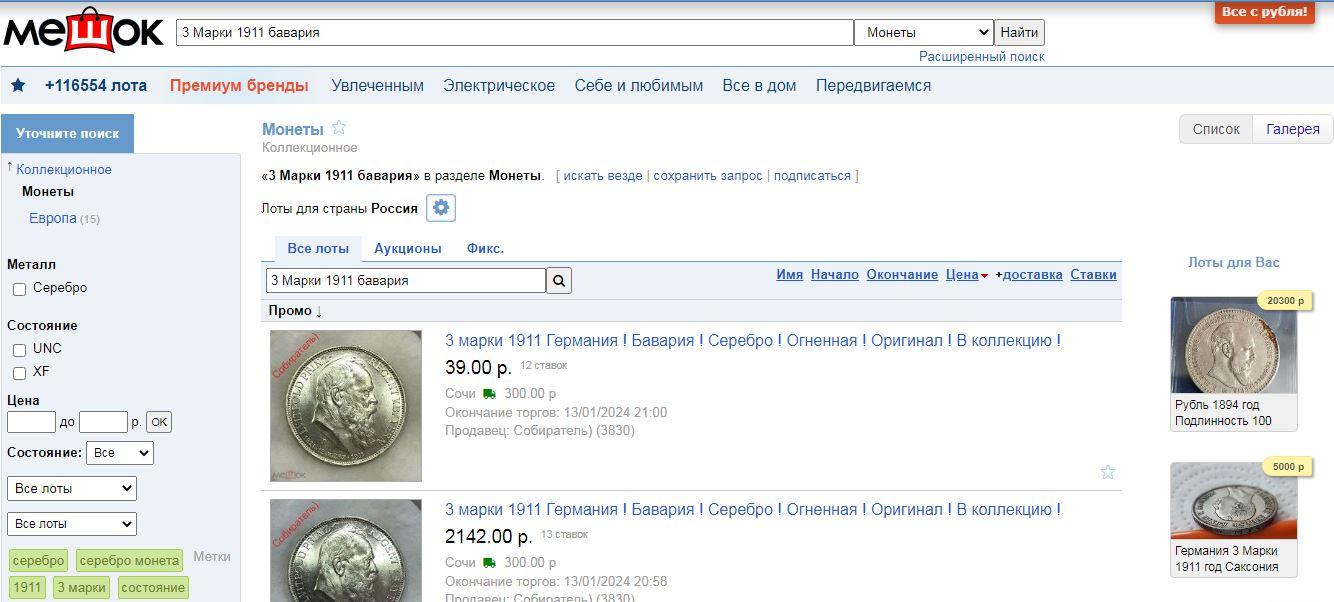
Task: Select Список view
Action: [1216, 129]
